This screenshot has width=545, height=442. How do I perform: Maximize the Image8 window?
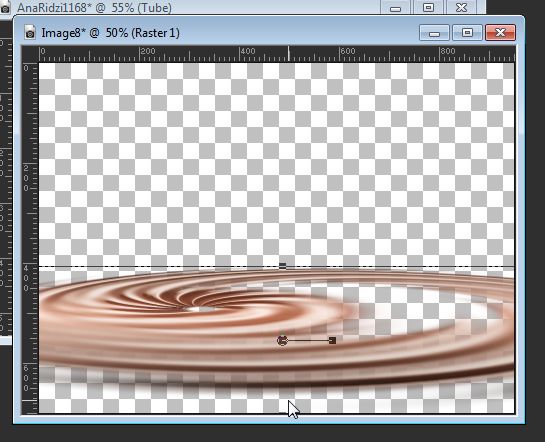tap(467, 33)
